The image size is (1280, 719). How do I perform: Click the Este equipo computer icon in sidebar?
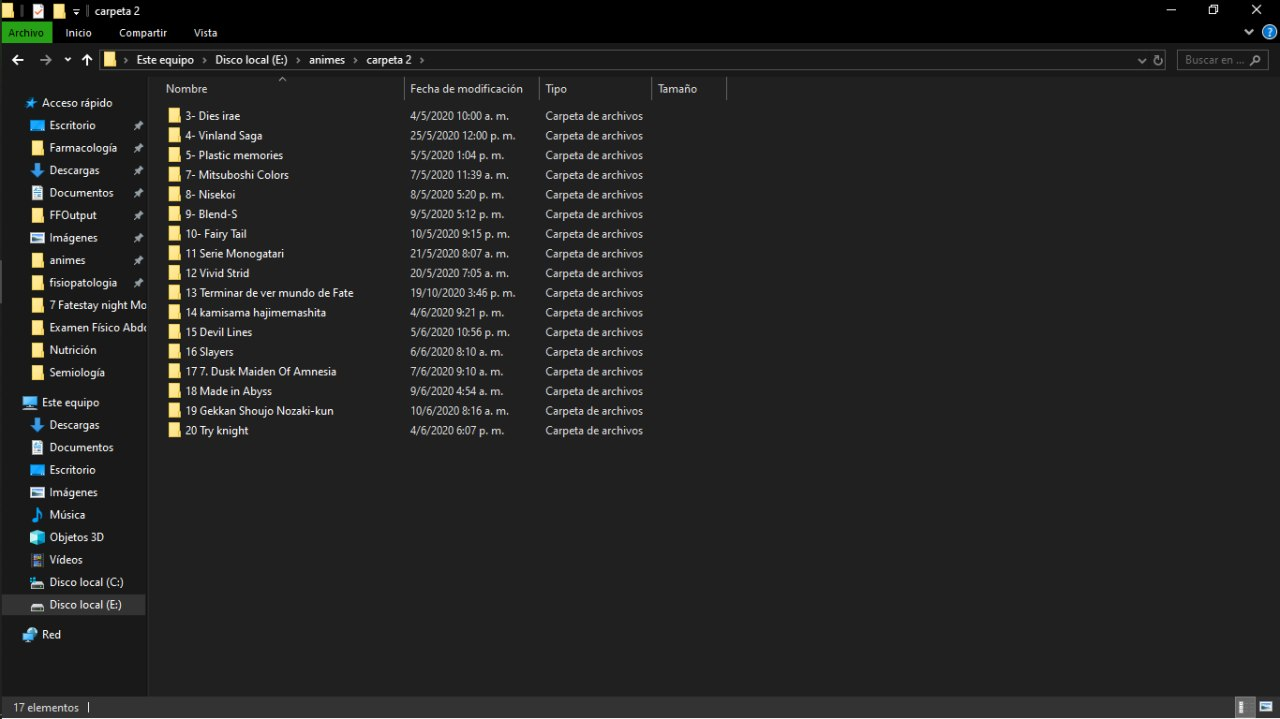pos(31,402)
